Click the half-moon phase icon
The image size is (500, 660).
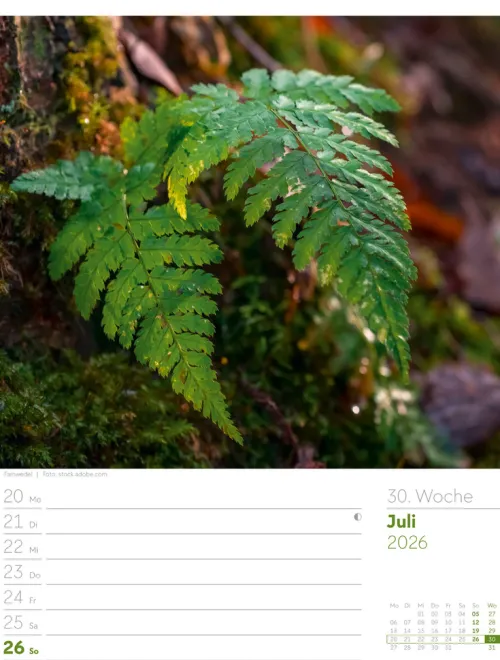click(x=358, y=517)
